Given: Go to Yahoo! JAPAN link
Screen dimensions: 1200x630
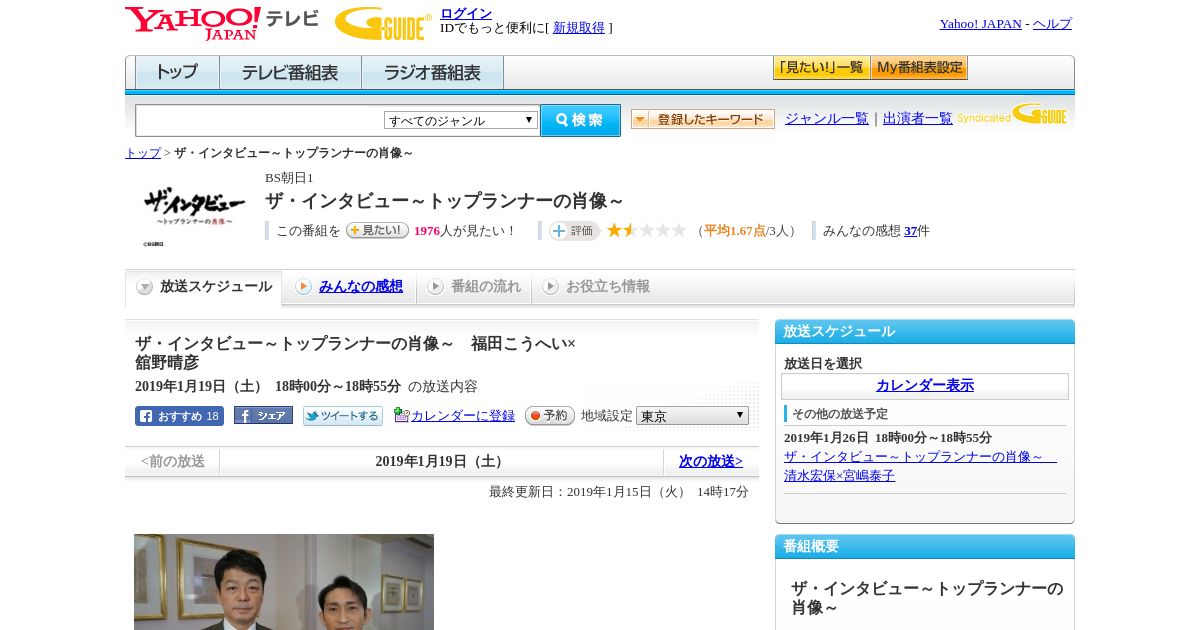Looking at the screenshot, I should pyautogui.click(x=981, y=24).
